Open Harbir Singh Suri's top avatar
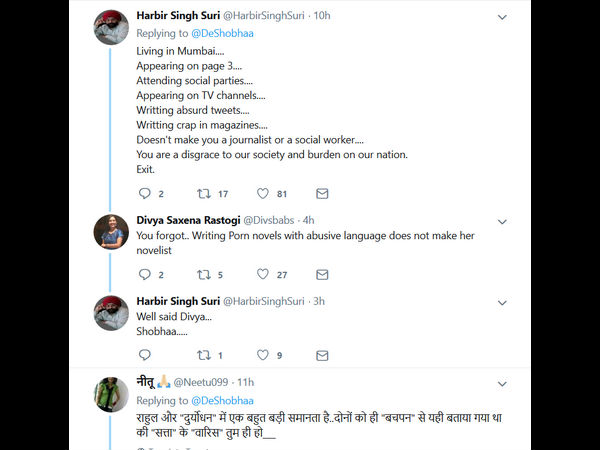 [111, 27]
